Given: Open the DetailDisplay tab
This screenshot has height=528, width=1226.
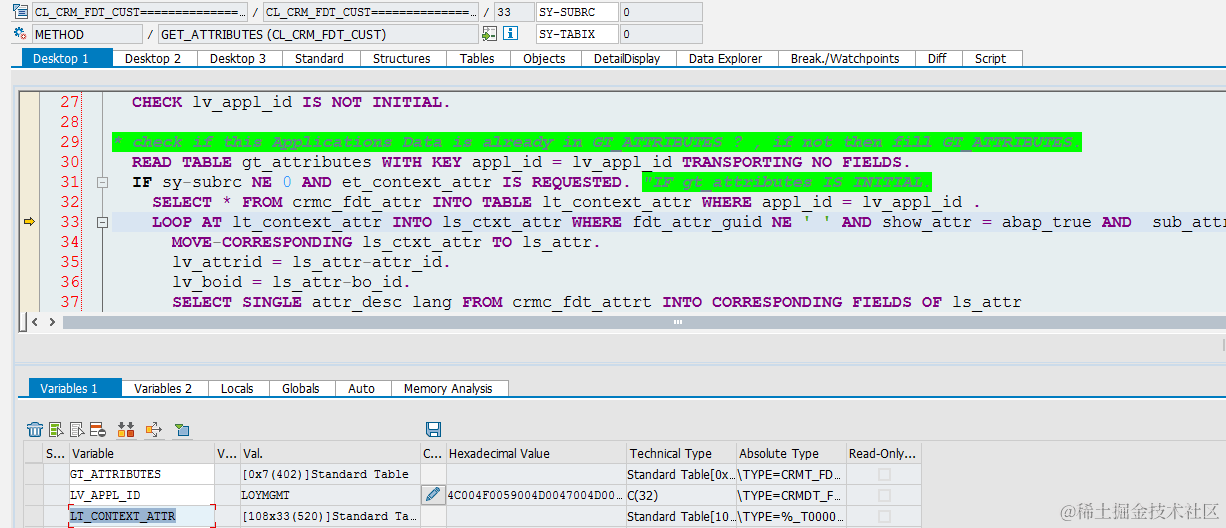Looking at the screenshot, I should point(627,58).
